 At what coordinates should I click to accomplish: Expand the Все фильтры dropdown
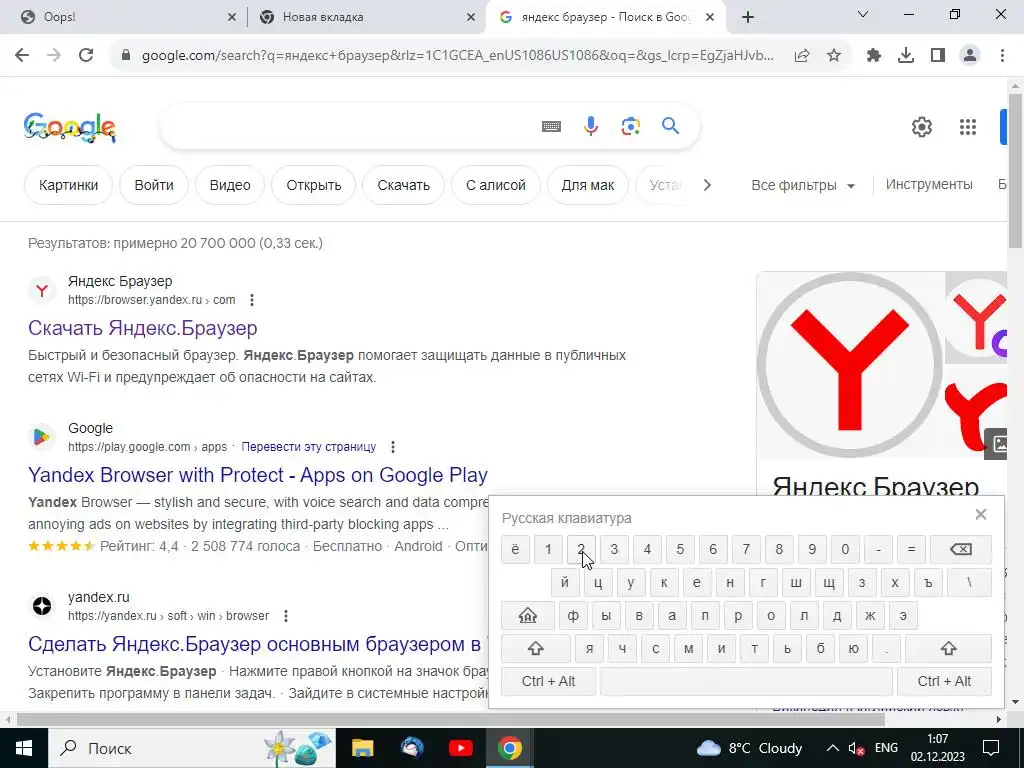coord(803,185)
